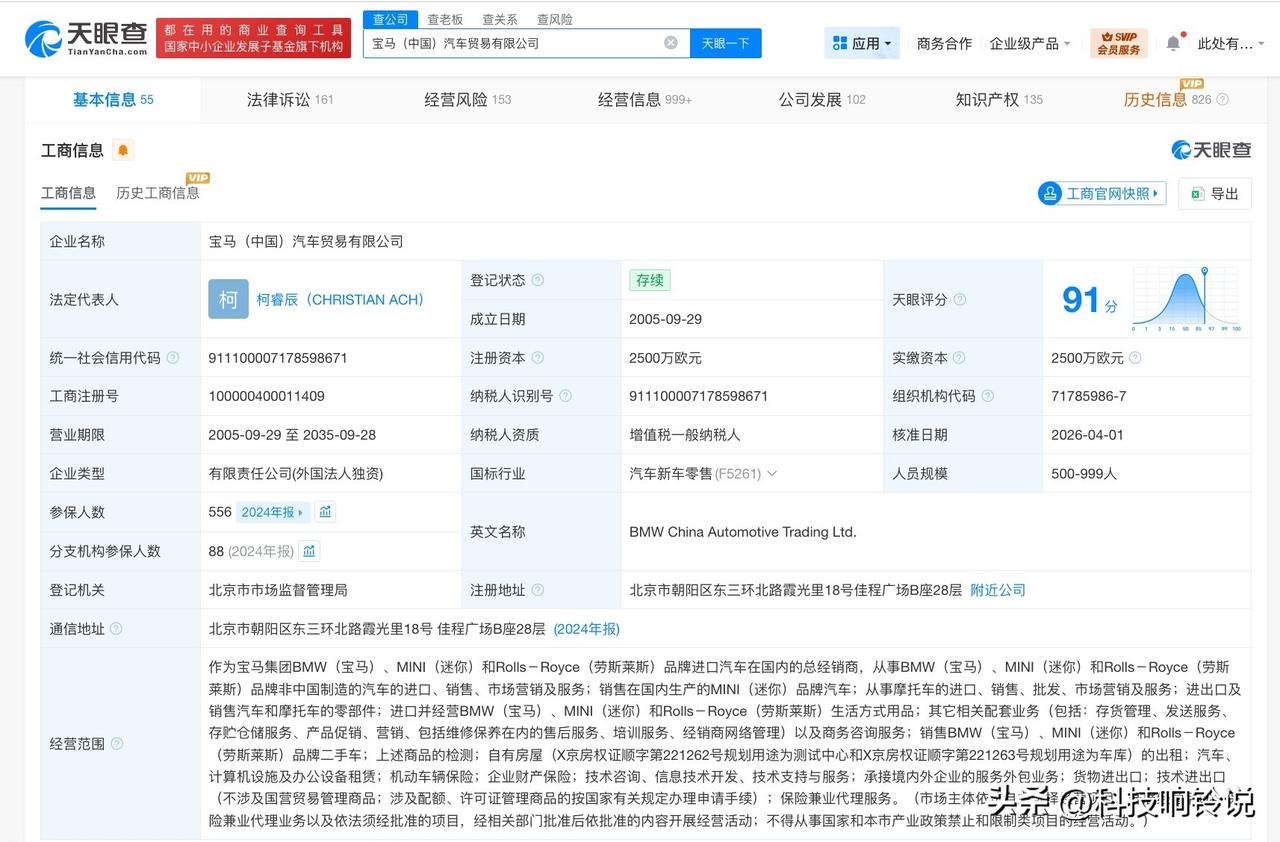Click the 附近公司 link

pyautogui.click(x=996, y=590)
